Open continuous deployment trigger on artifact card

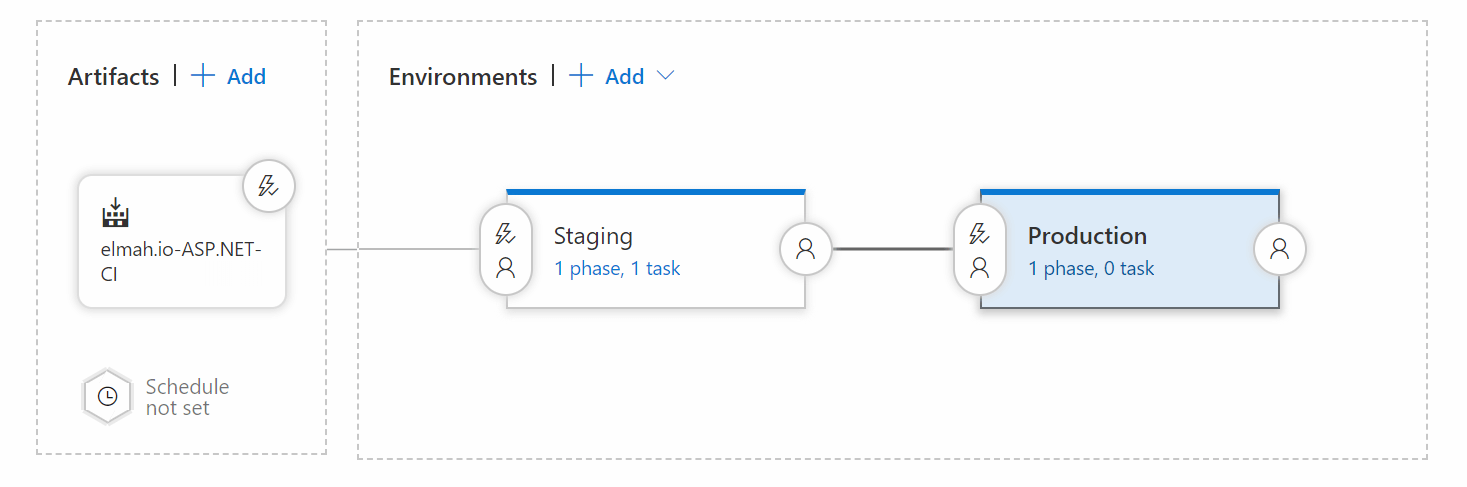click(x=268, y=185)
